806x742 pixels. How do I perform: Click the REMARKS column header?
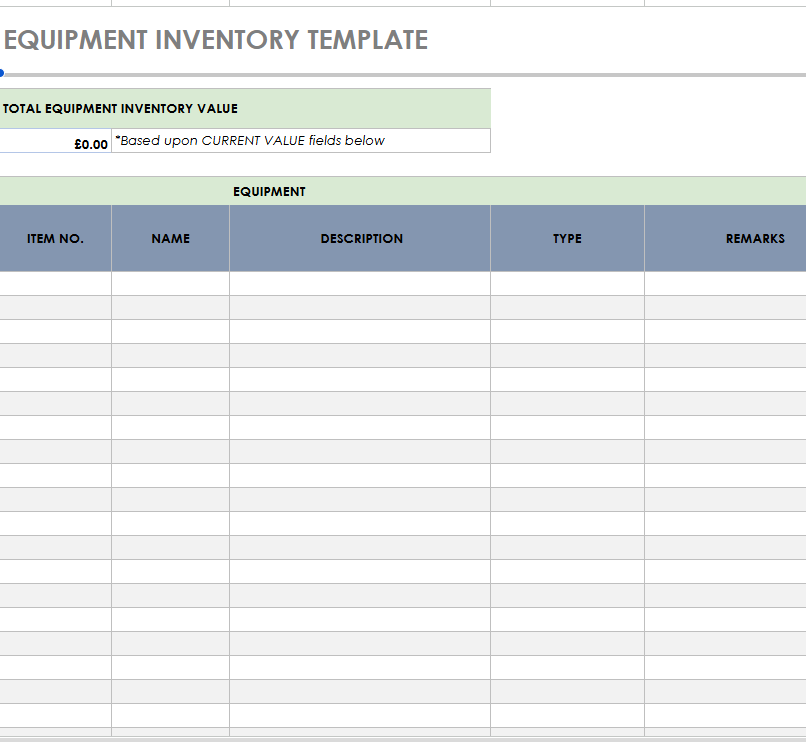tap(725, 238)
